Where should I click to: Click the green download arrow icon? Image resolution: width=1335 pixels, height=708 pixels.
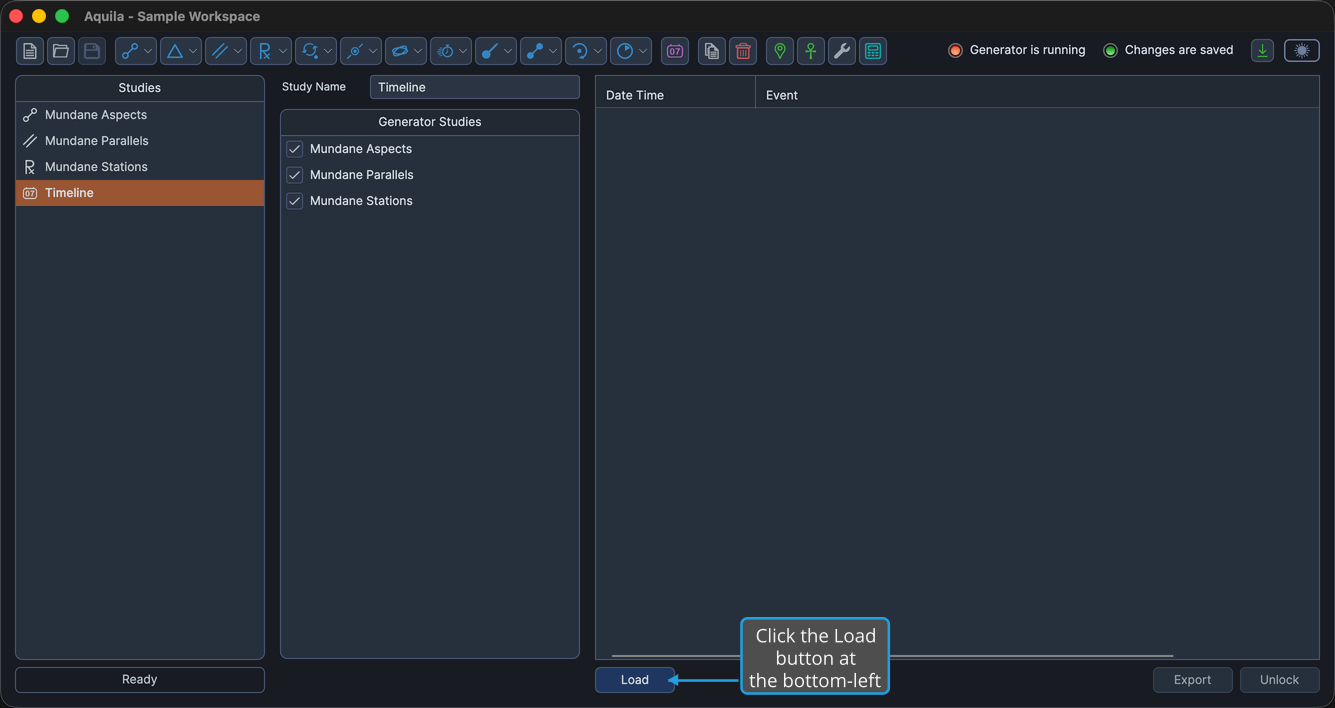coord(1263,51)
